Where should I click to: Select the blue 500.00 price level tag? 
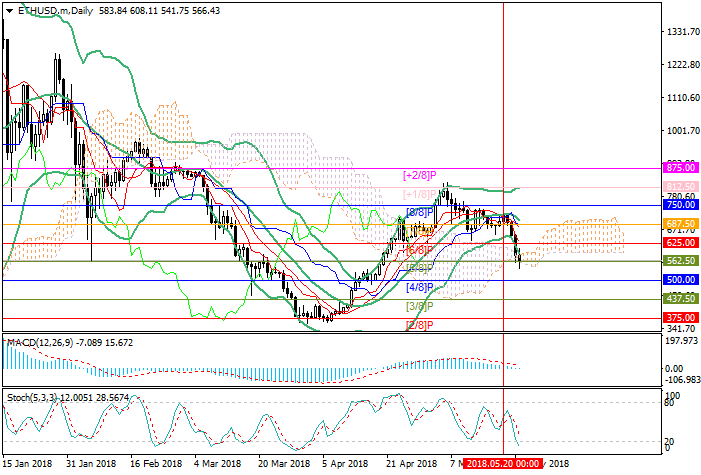click(x=680, y=280)
